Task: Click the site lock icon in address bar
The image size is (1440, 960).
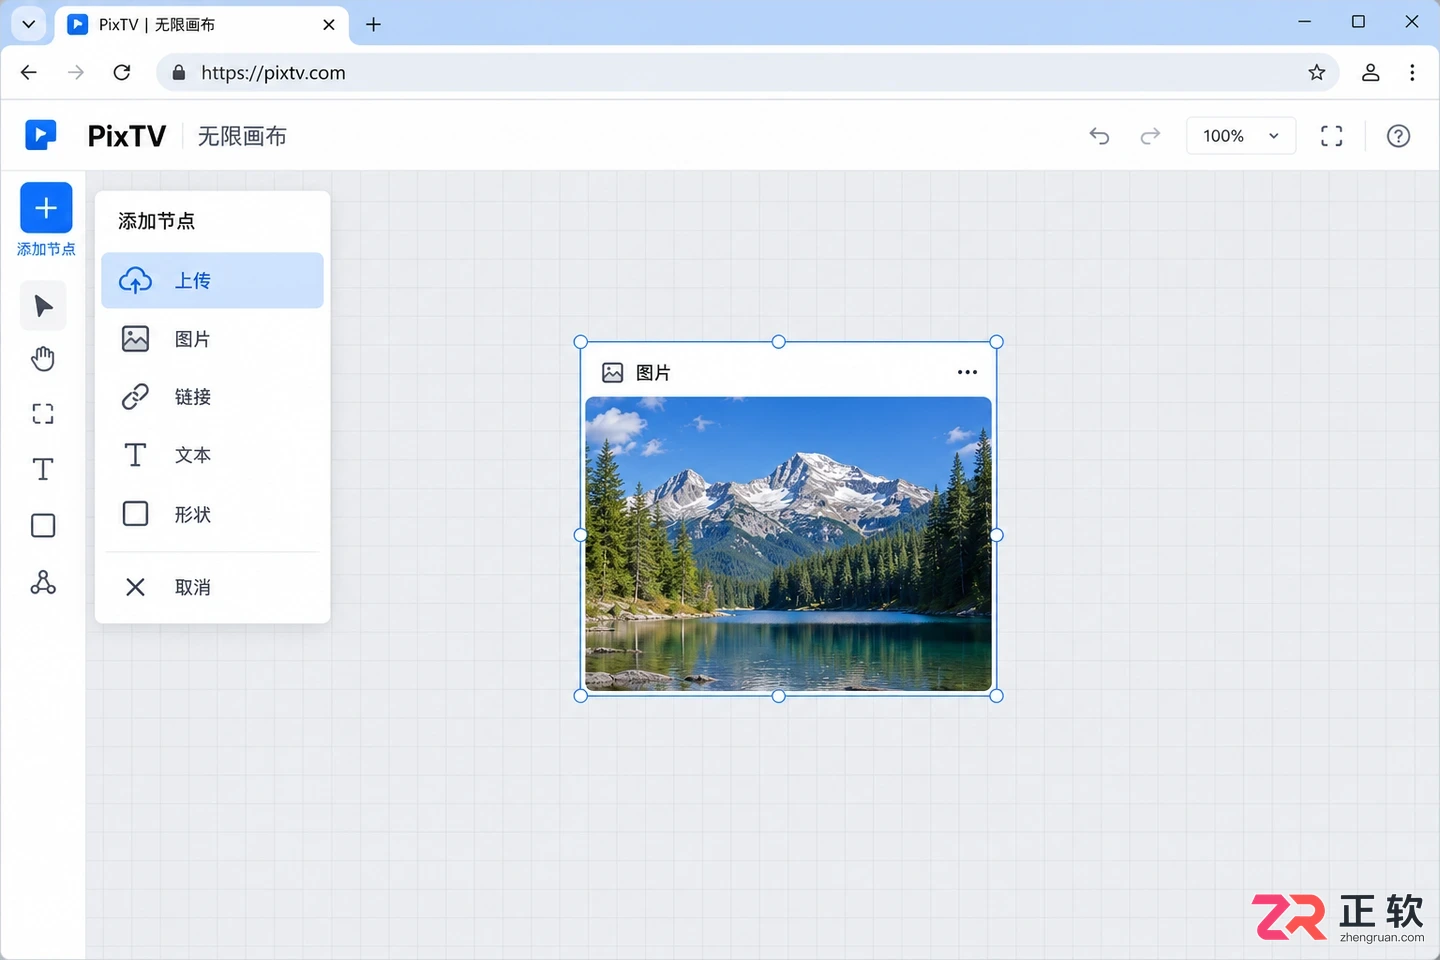Action: click(179, 72)
